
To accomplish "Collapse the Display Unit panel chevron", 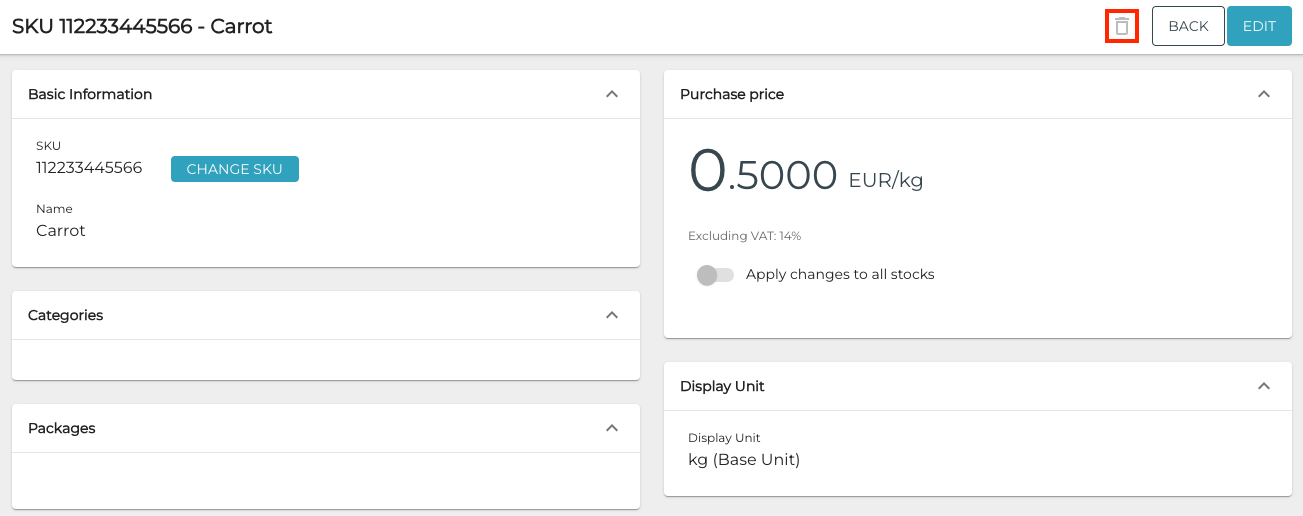I will (x=1263, y=386).
